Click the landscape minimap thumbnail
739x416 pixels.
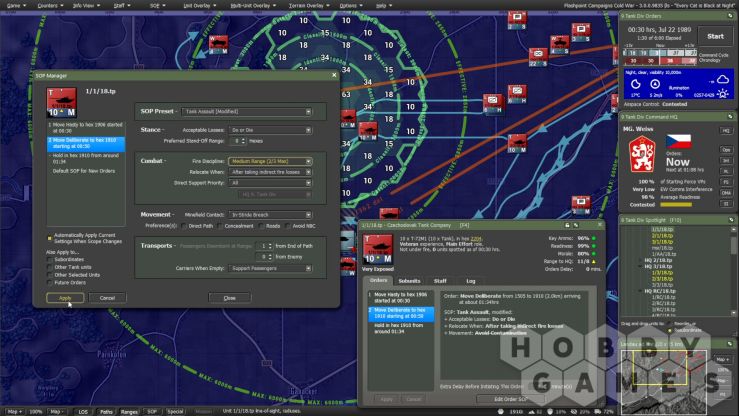[664, 383]
